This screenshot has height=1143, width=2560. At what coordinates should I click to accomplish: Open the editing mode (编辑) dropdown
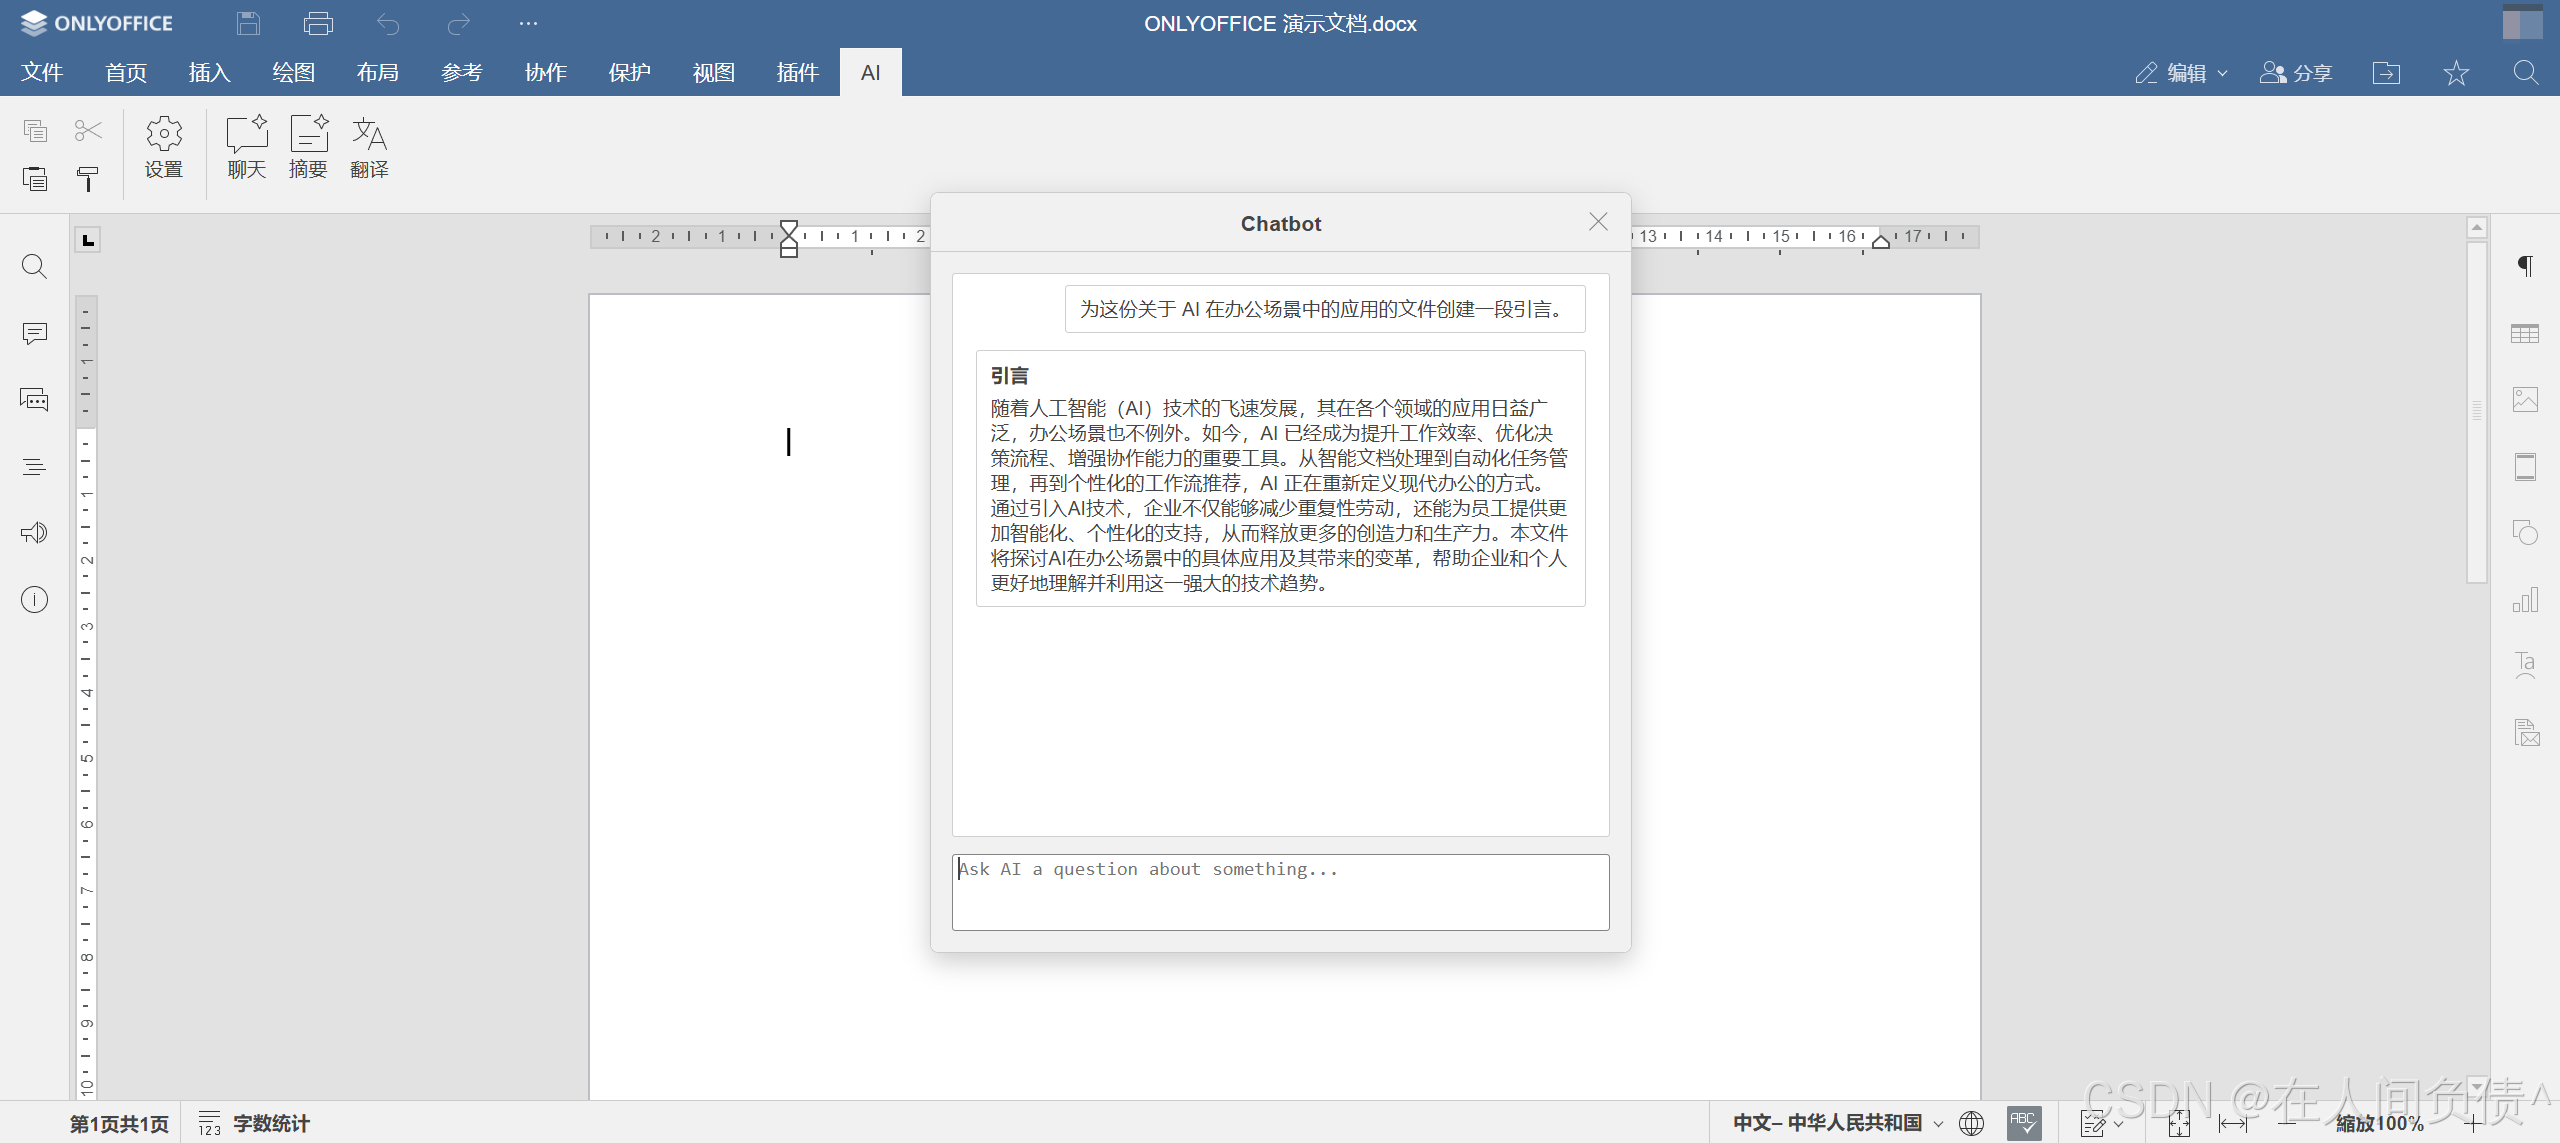(2180, 71)
